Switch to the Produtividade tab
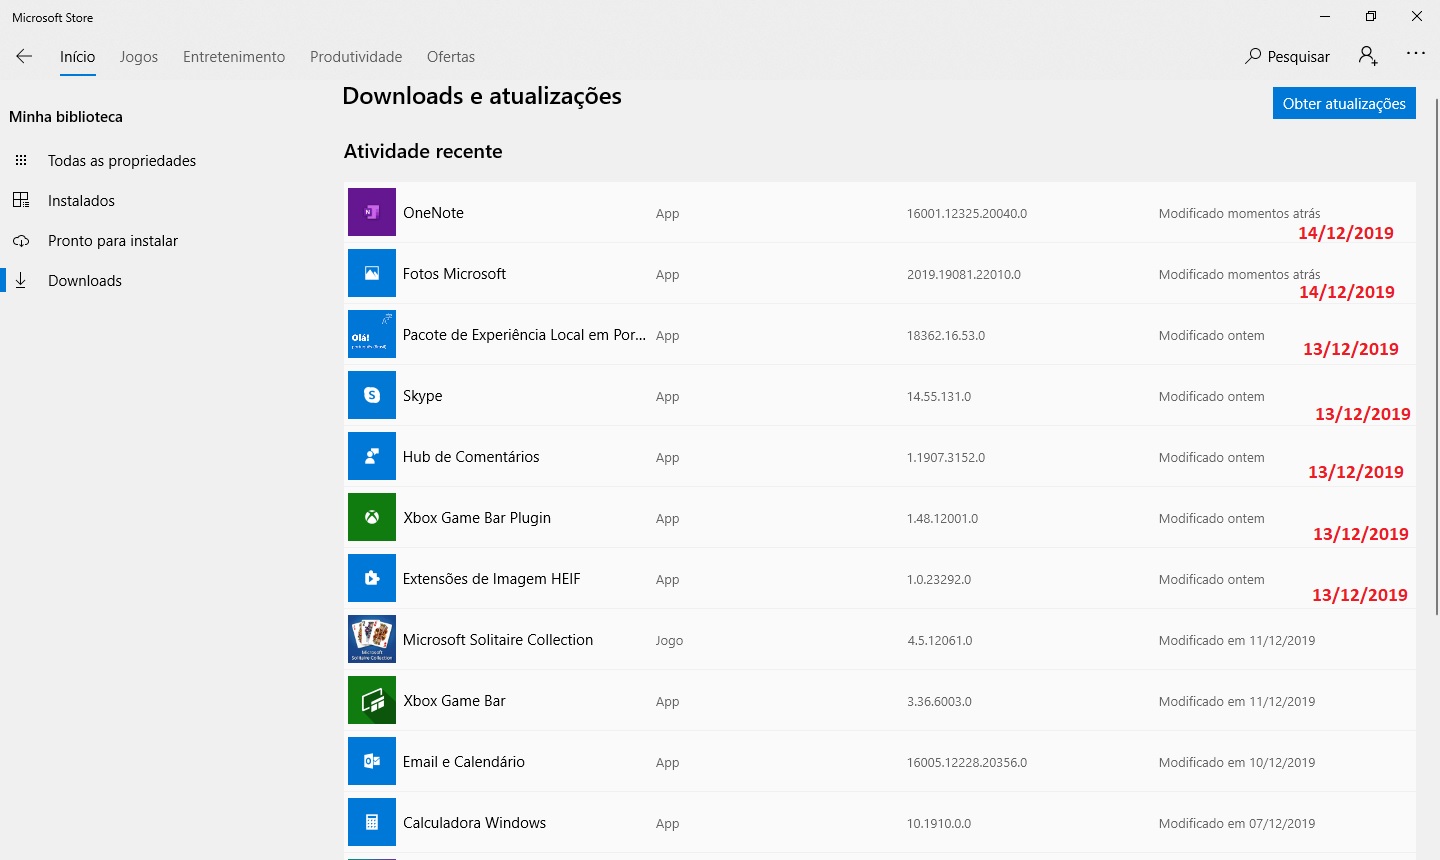The image size is (1440, 860). 356,57
